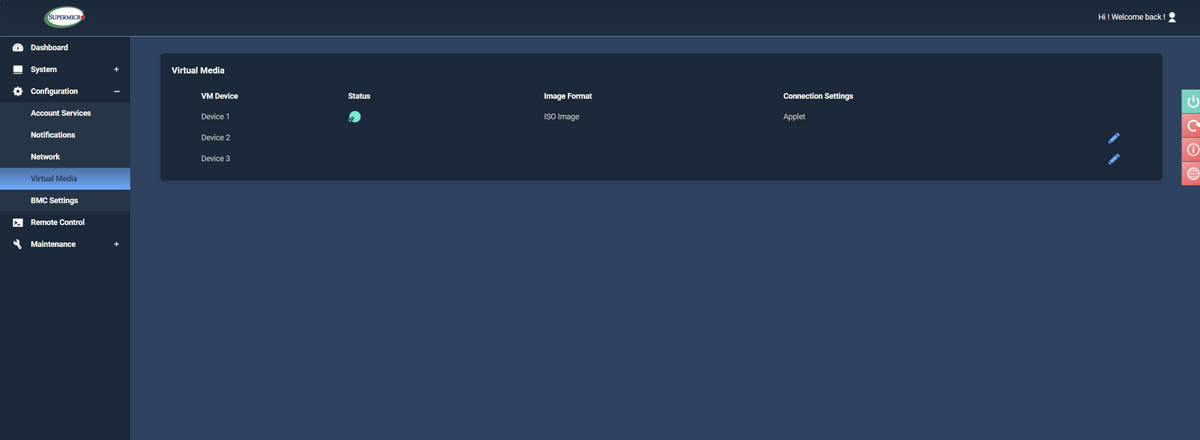
Task: Click the Image Format column header
Action: point(569,96)
